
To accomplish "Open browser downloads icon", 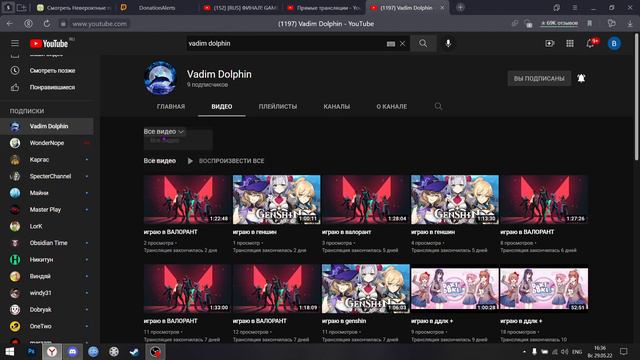I will tap(630, 24).
